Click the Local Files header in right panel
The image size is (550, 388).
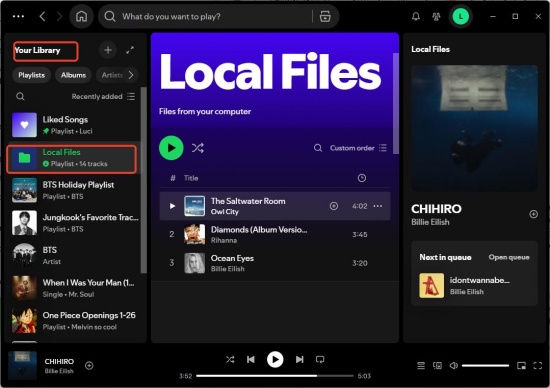click(x=430, y=49)
